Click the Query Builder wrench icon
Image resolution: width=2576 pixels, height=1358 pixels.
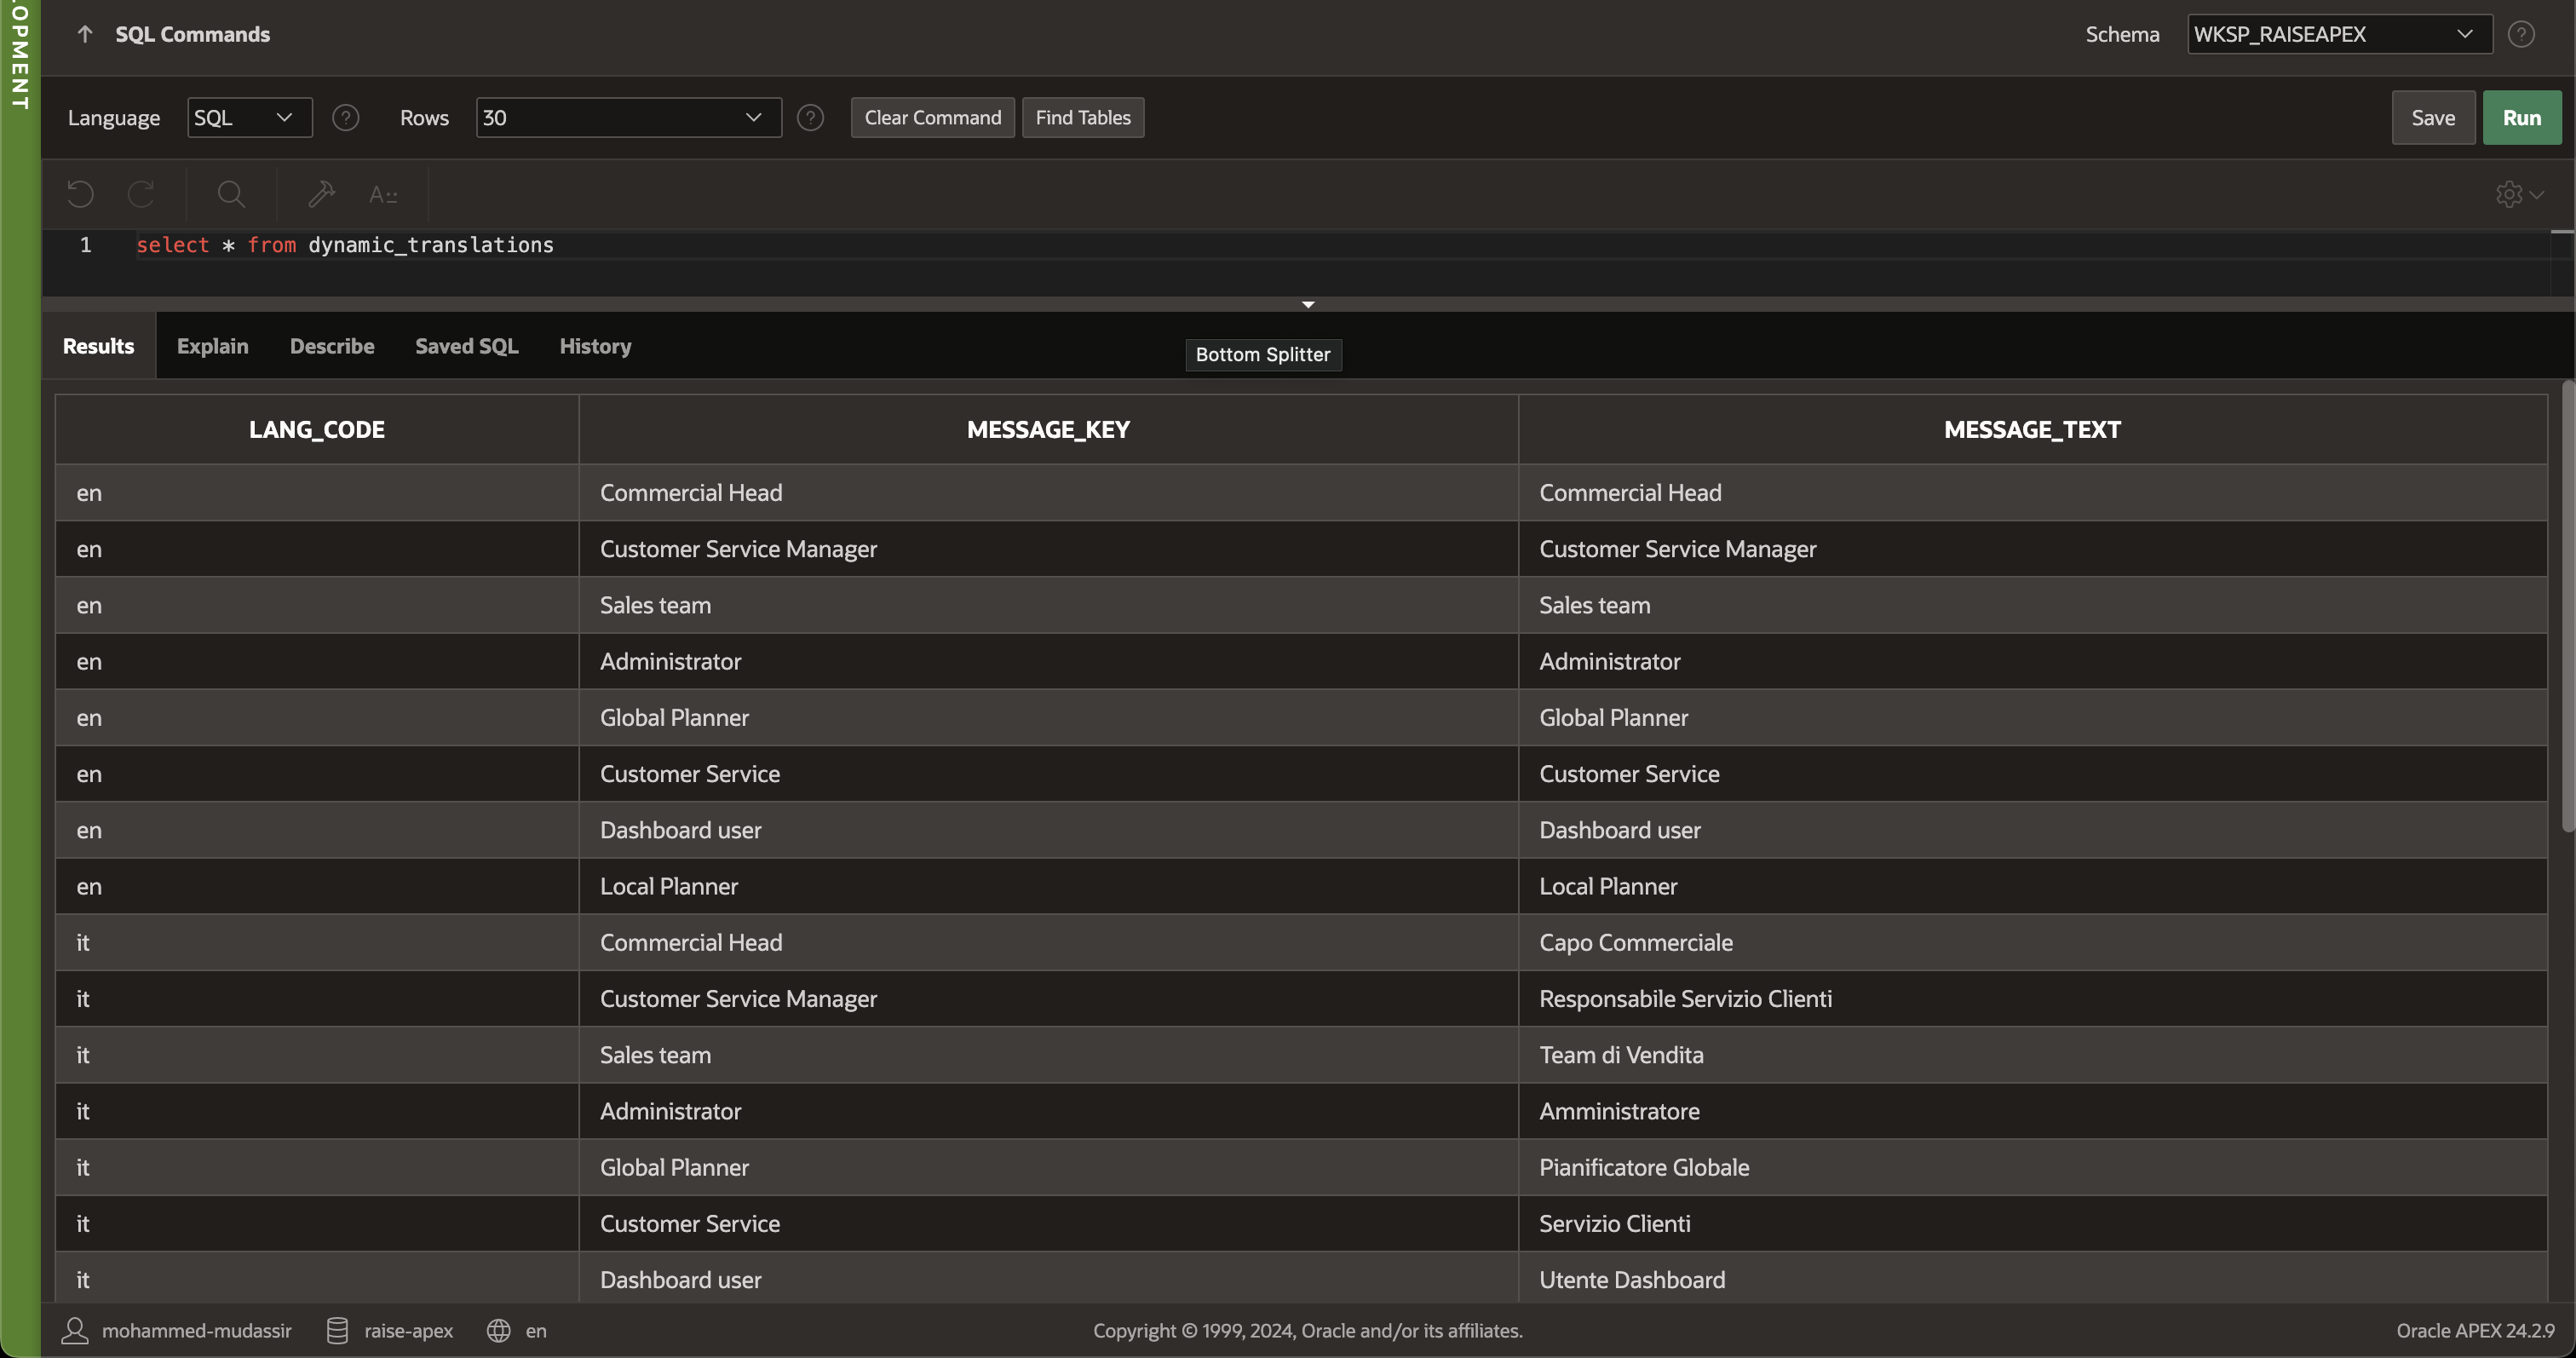[321, 194]
